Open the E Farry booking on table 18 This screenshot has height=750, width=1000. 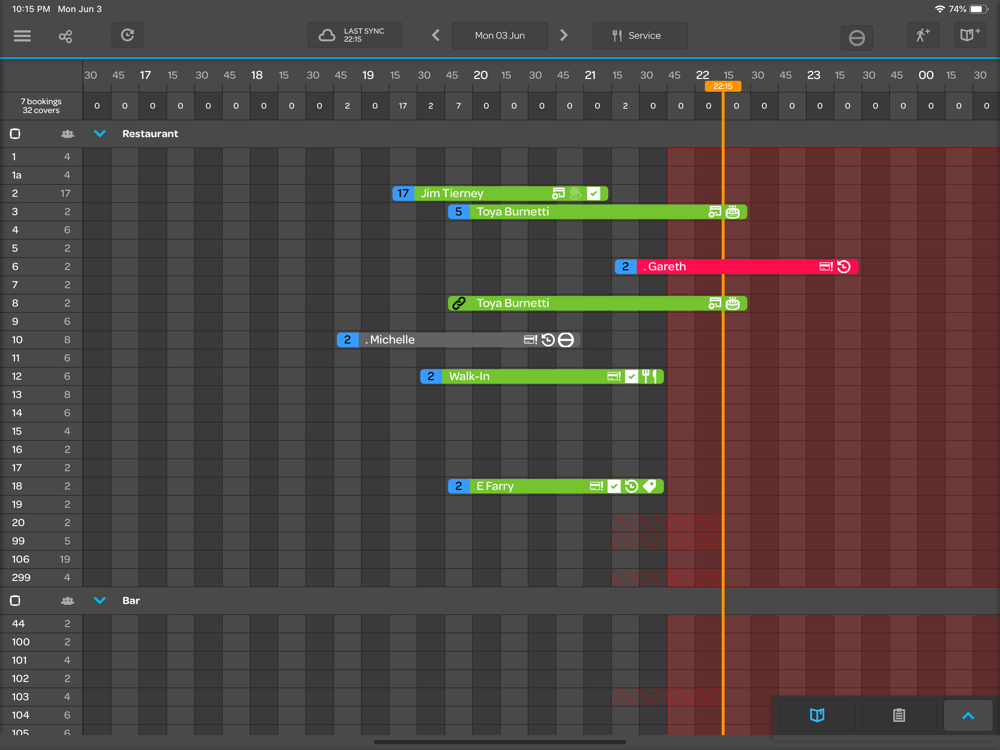coord(556,486)
